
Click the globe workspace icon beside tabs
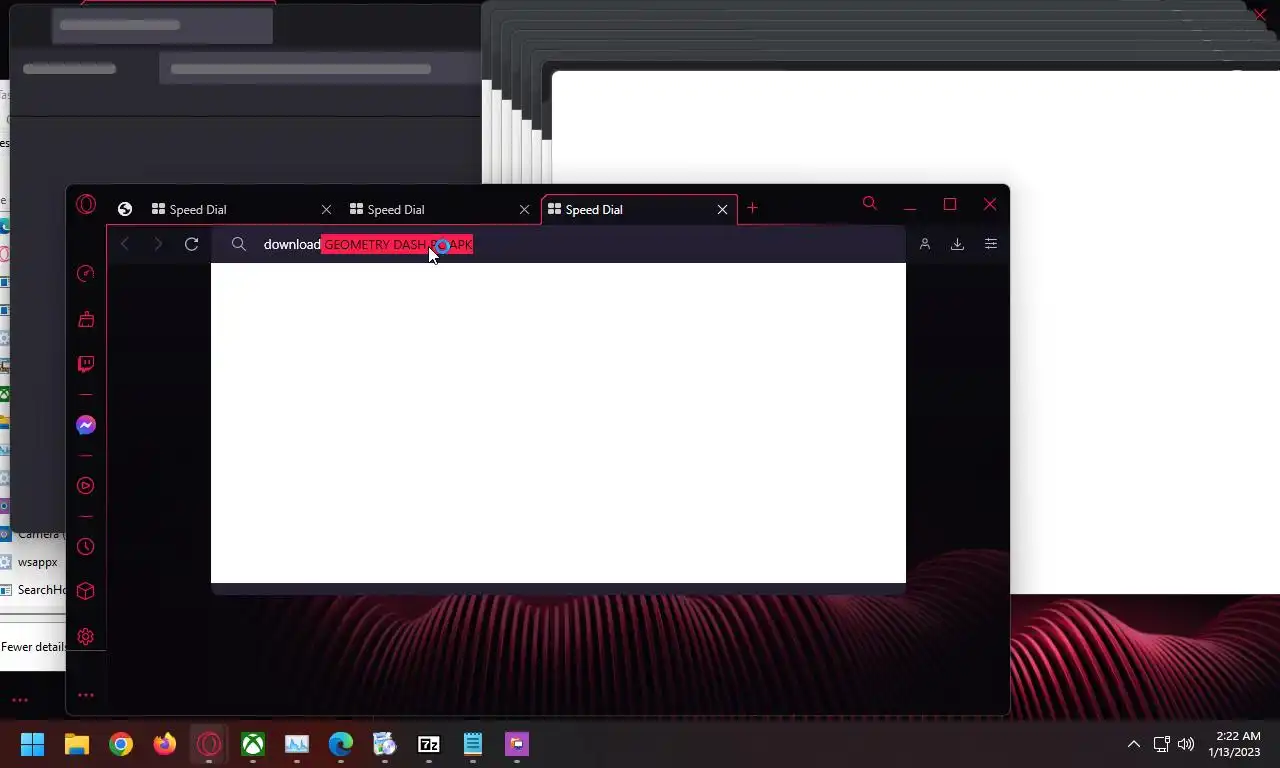point(125,209)
